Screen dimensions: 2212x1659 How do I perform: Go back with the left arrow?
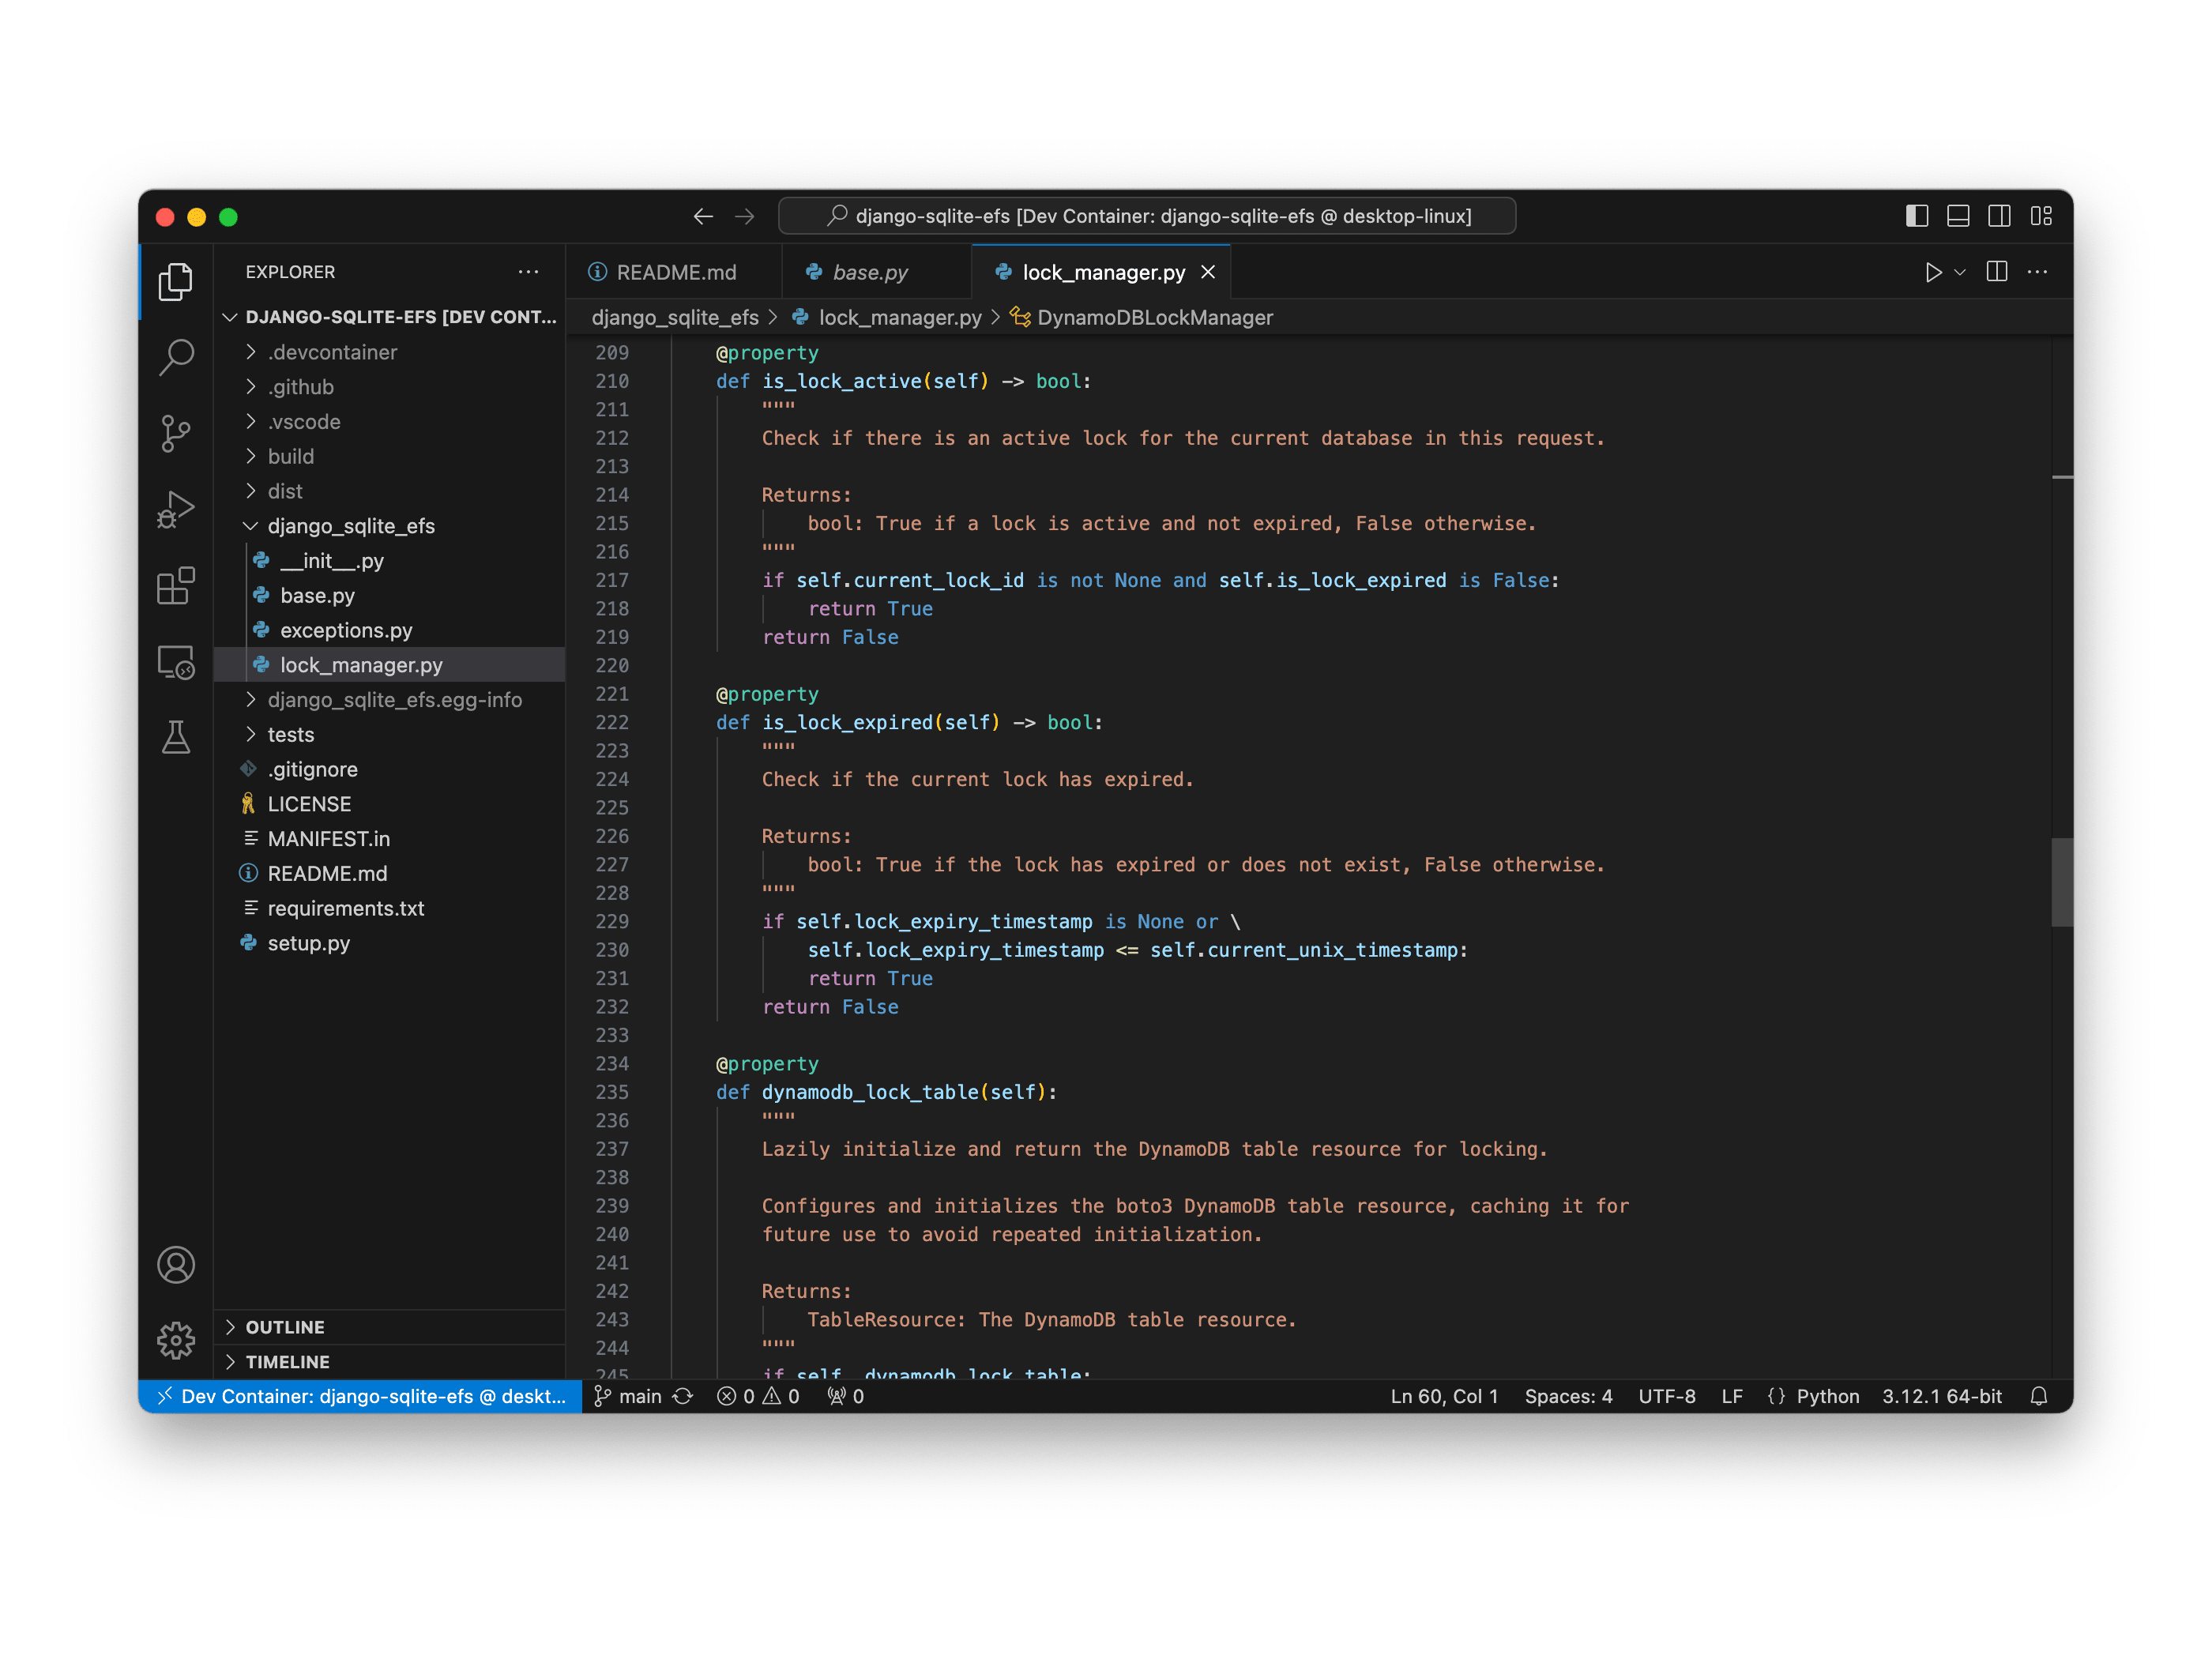coord(703,216)
